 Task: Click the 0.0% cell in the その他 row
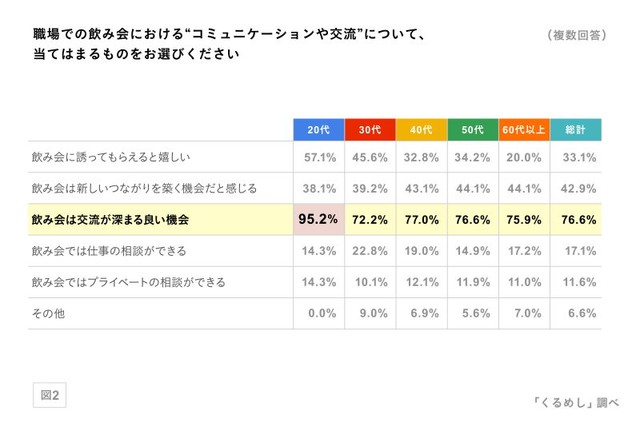[320, 312]
